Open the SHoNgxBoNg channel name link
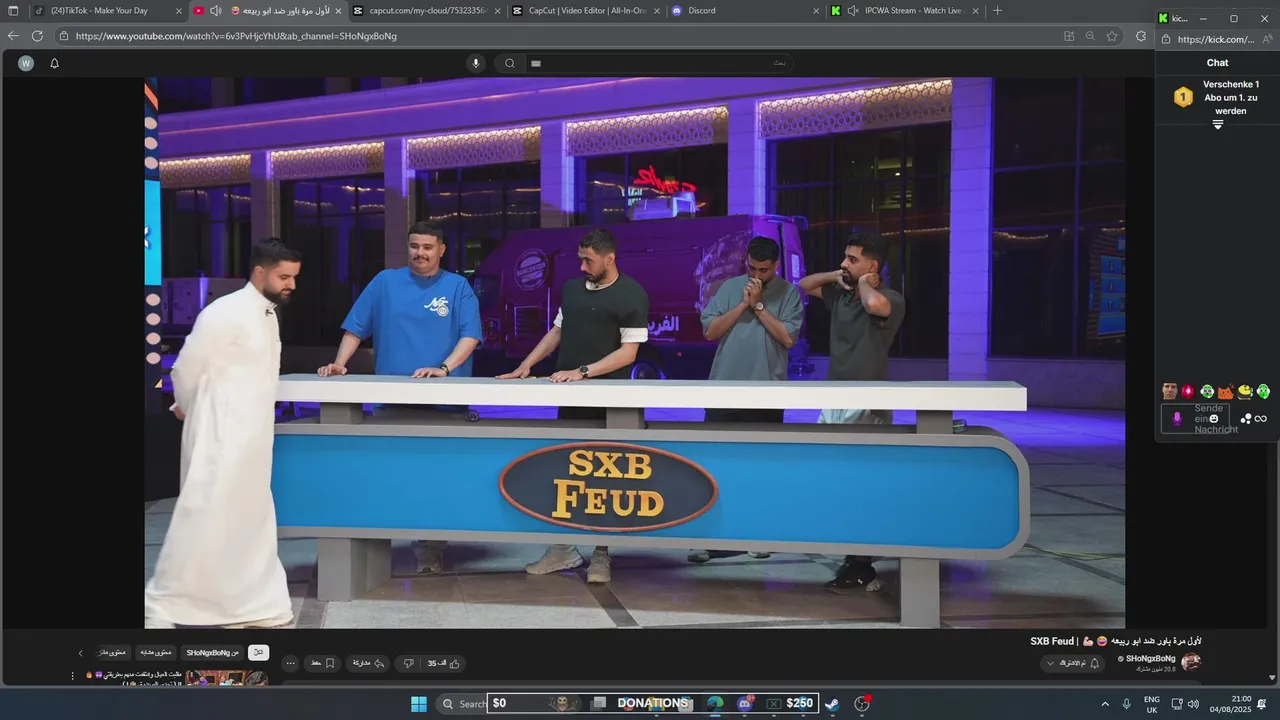Viewport: 1280px width, 720px height. (1150, 658)
